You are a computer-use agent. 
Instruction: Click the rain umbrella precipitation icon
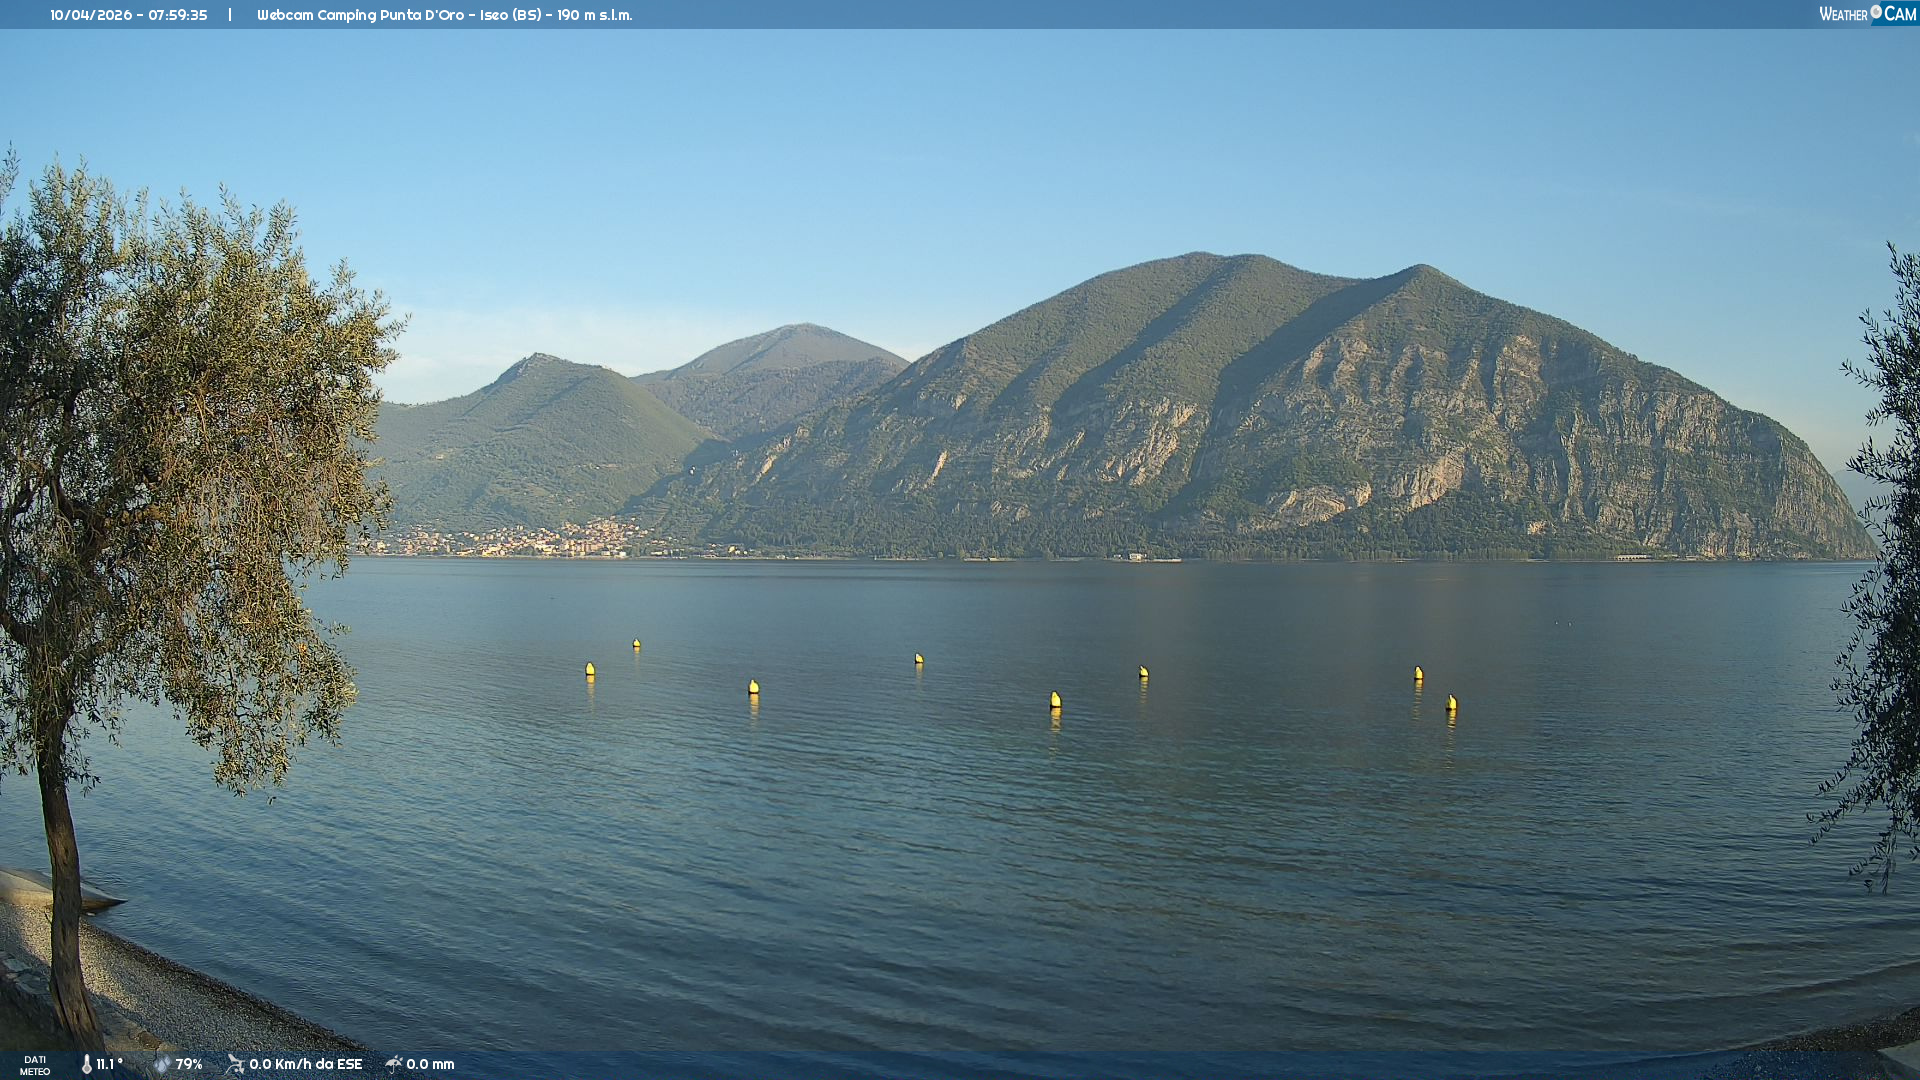click(394, 1064)
